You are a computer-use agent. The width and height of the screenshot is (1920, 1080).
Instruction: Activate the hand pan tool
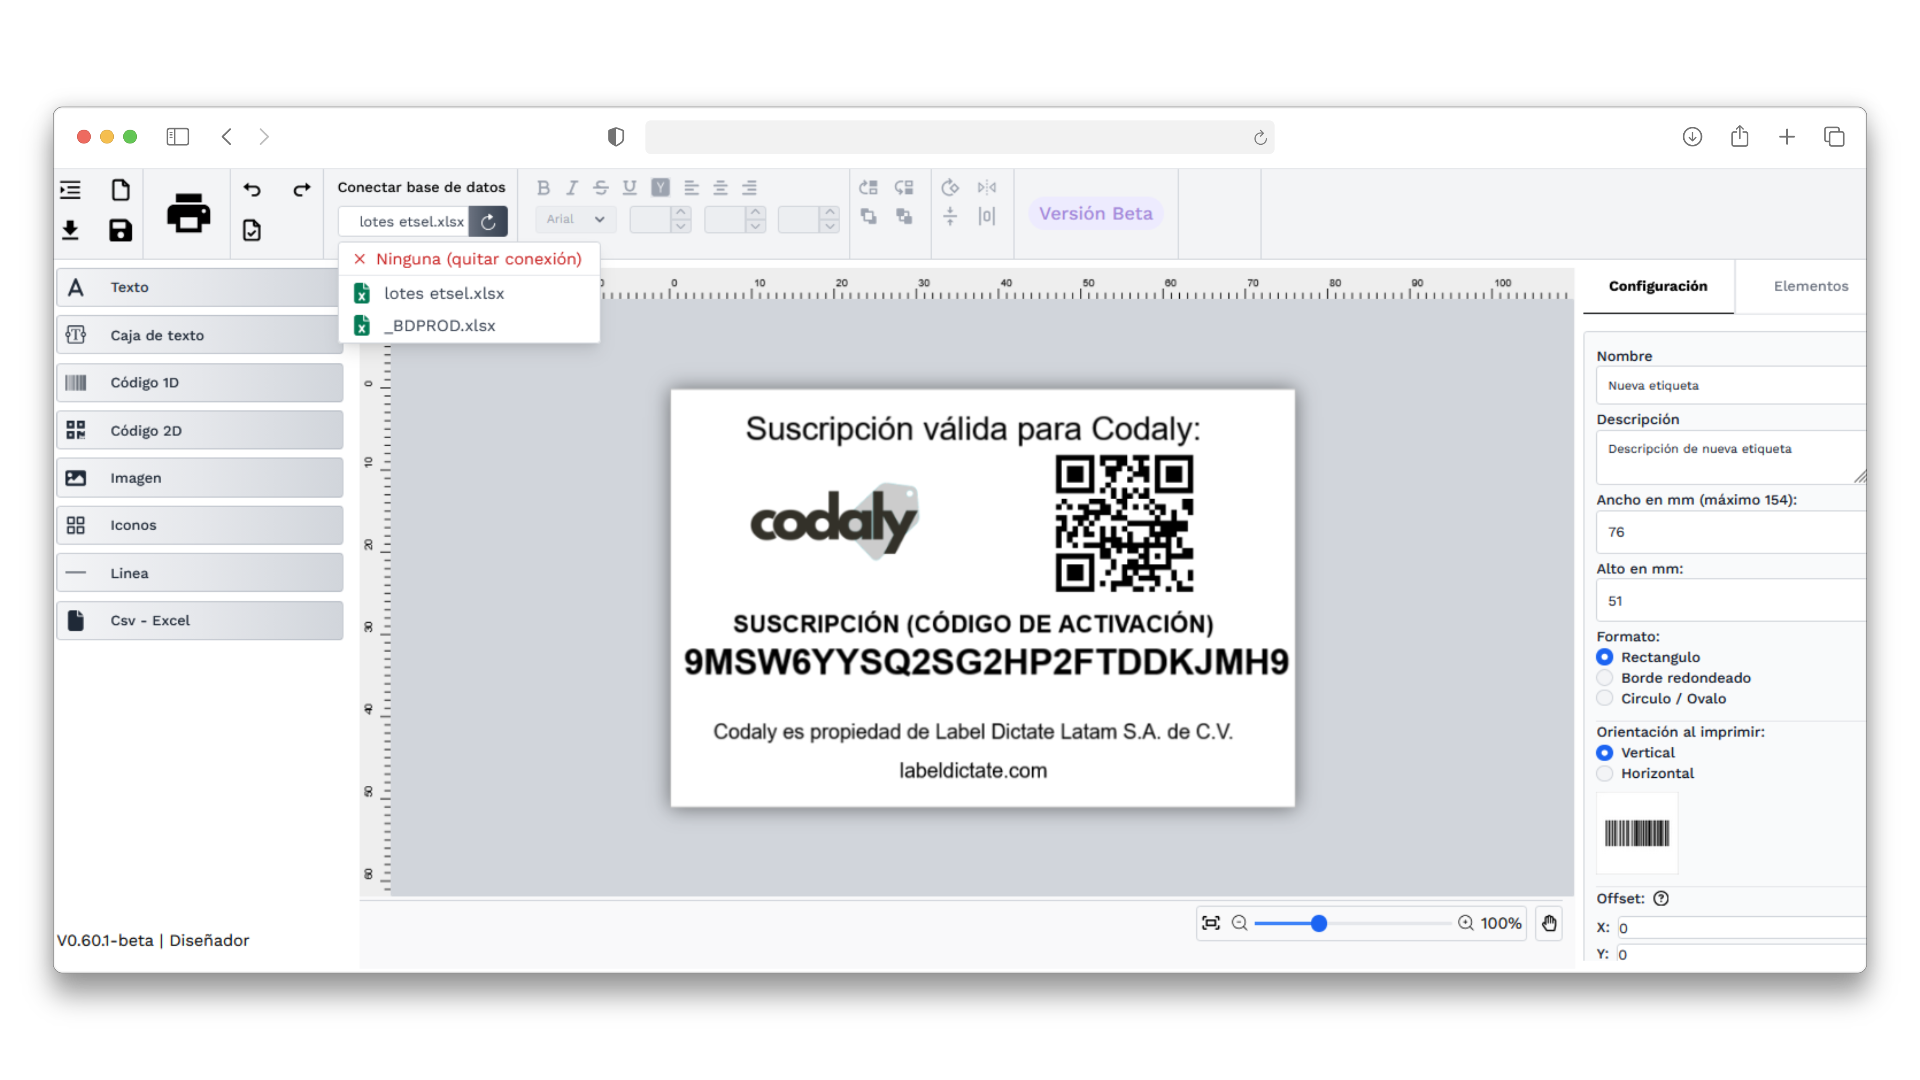tap(1549, 923)
